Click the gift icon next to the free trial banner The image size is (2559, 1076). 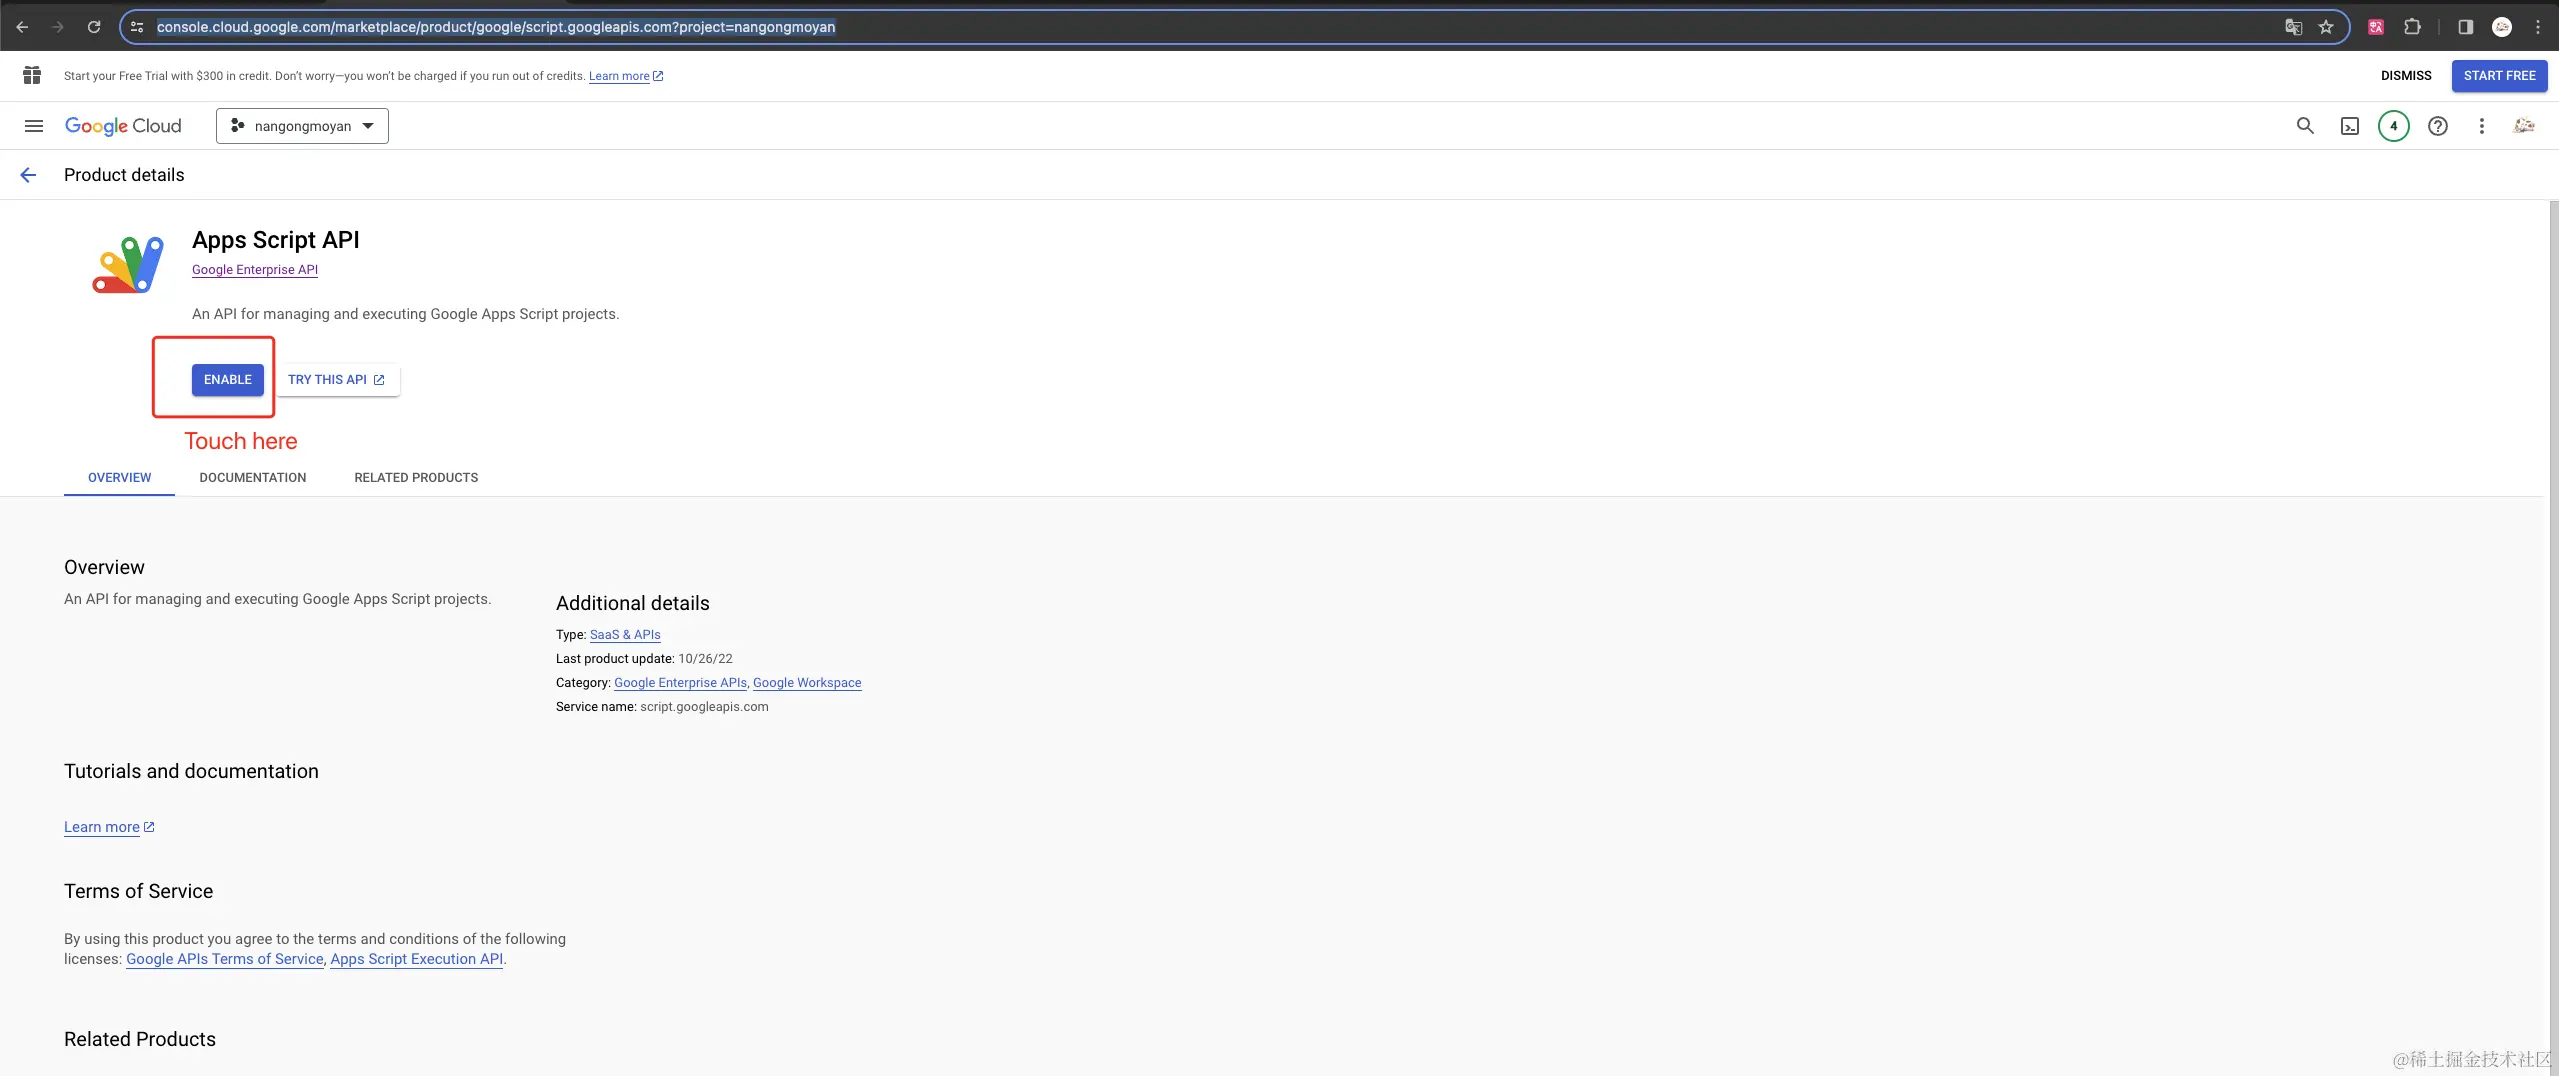[32, 75]
